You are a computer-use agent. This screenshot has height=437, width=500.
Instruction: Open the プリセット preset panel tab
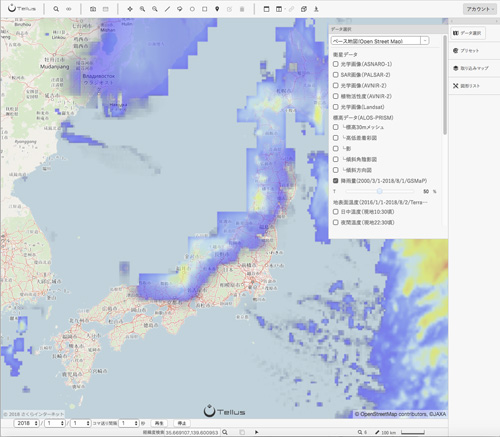pos(466,51)
